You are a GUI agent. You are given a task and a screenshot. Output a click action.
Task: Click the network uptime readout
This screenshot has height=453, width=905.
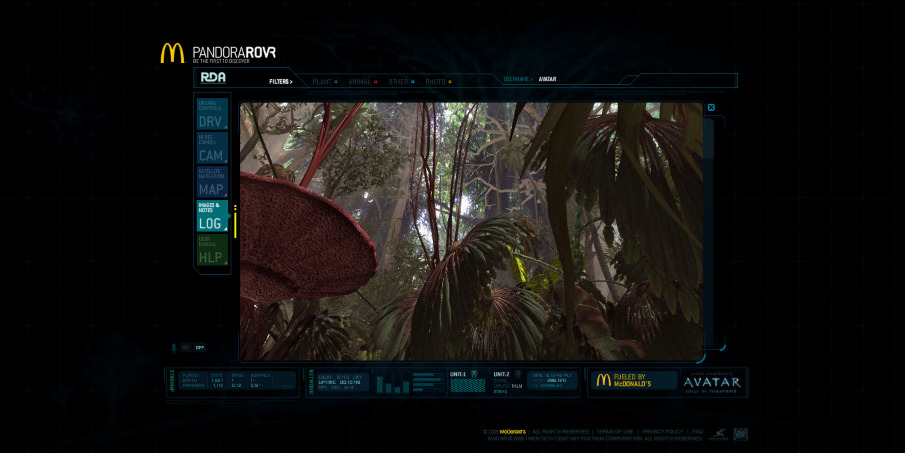(339, 382)
